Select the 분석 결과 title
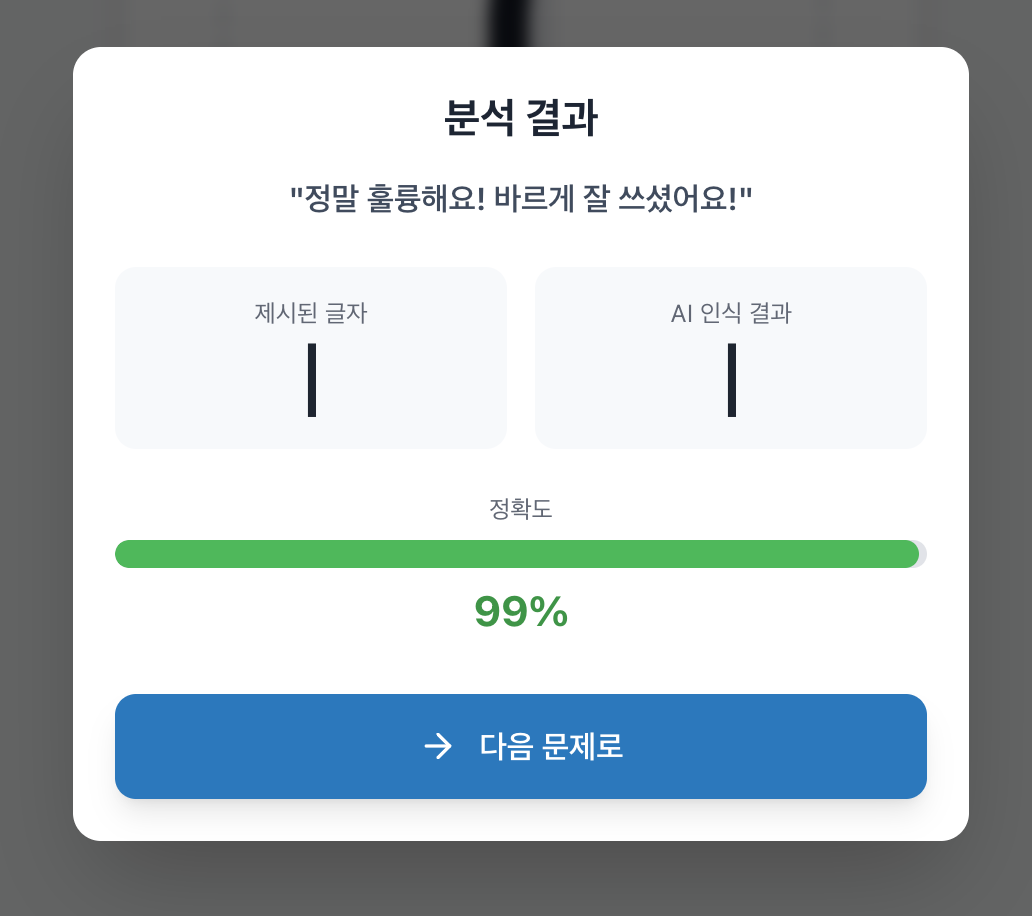The image size is (1032, 916). (x=520, y=118)
